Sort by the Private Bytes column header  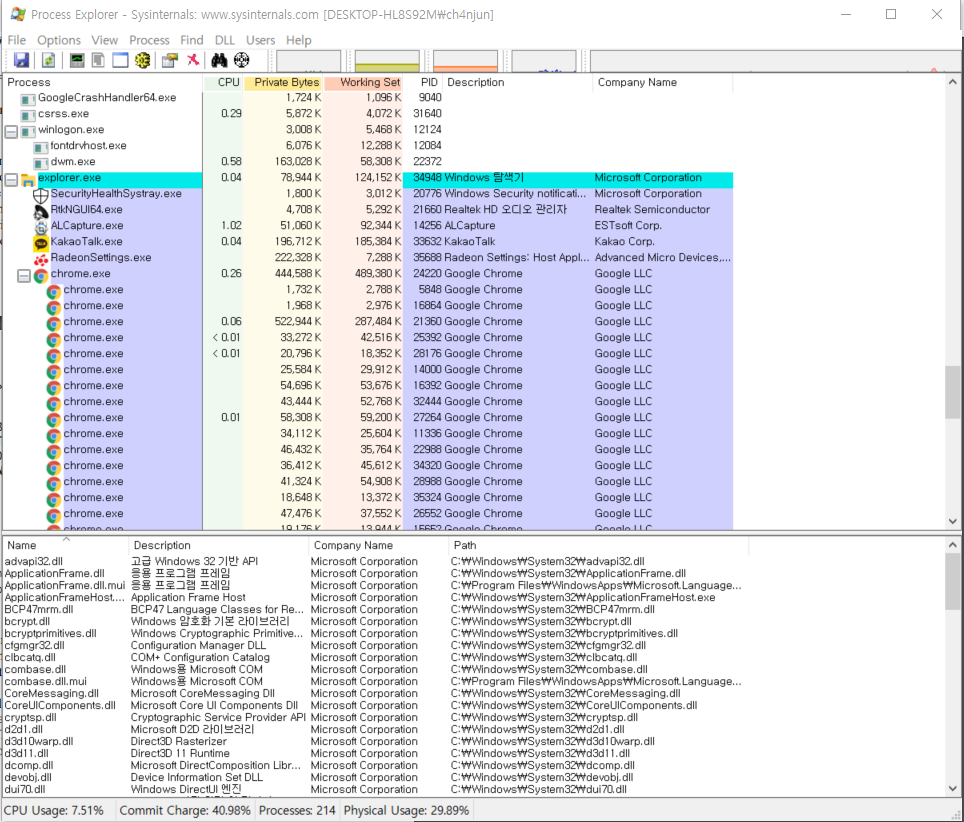click(283, 82)
